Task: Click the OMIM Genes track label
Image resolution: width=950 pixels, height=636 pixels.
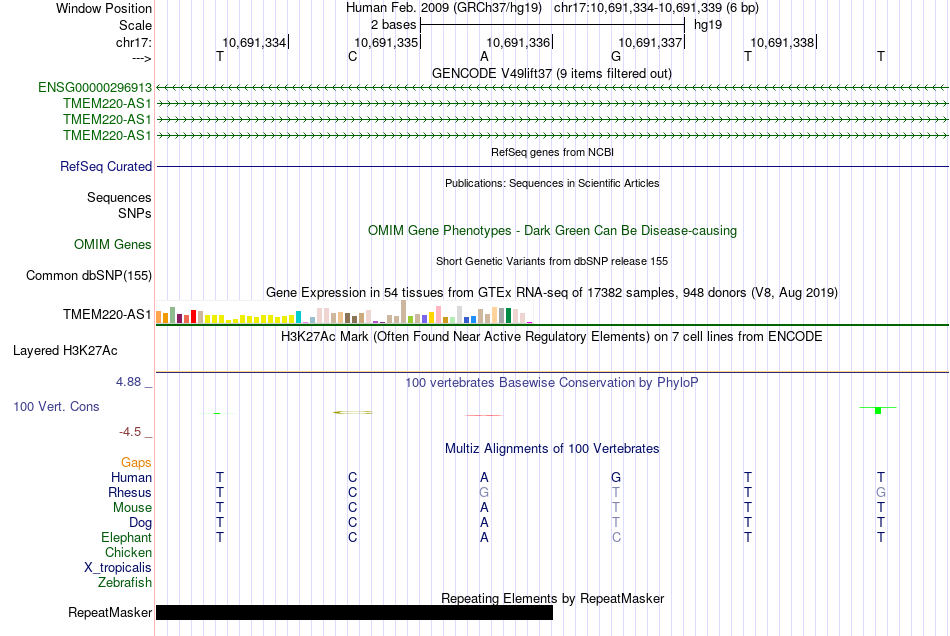Action: tap(112, 244)
